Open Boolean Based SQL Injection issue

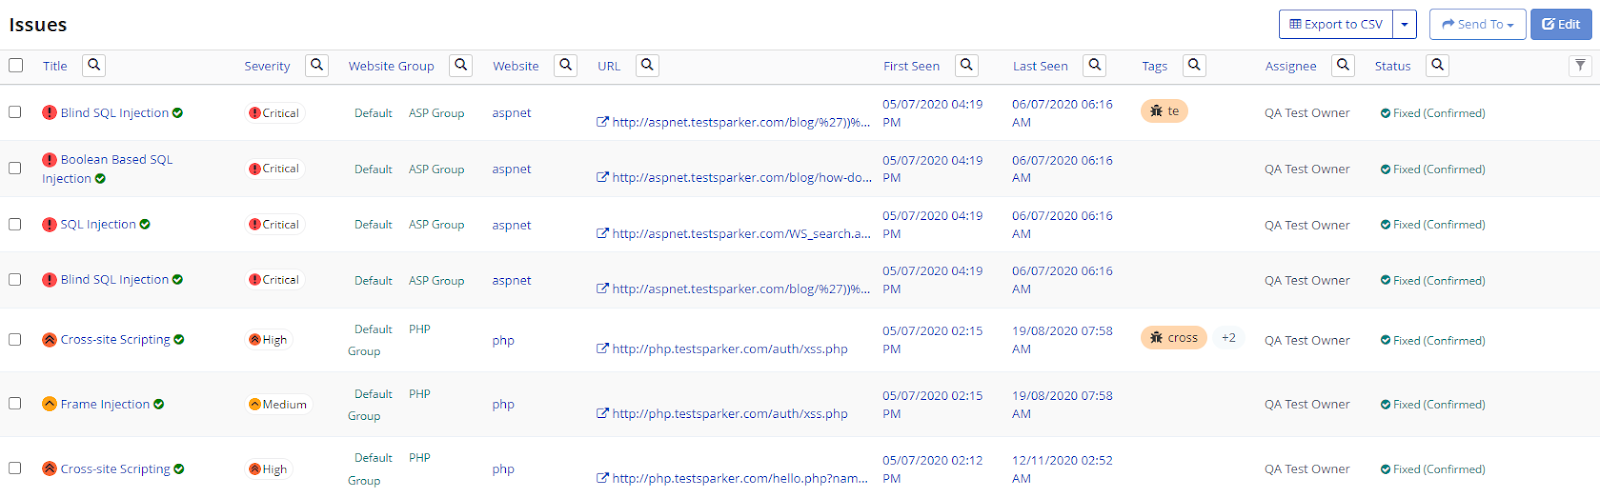(x=107, y=169)
